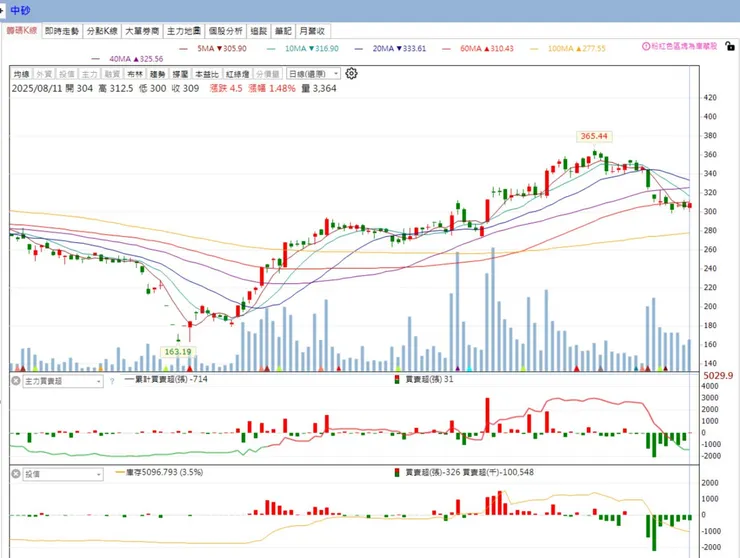Toggle the 分價量 overlay
Viewport: 740px width, 558px height.
pos(268,74)
